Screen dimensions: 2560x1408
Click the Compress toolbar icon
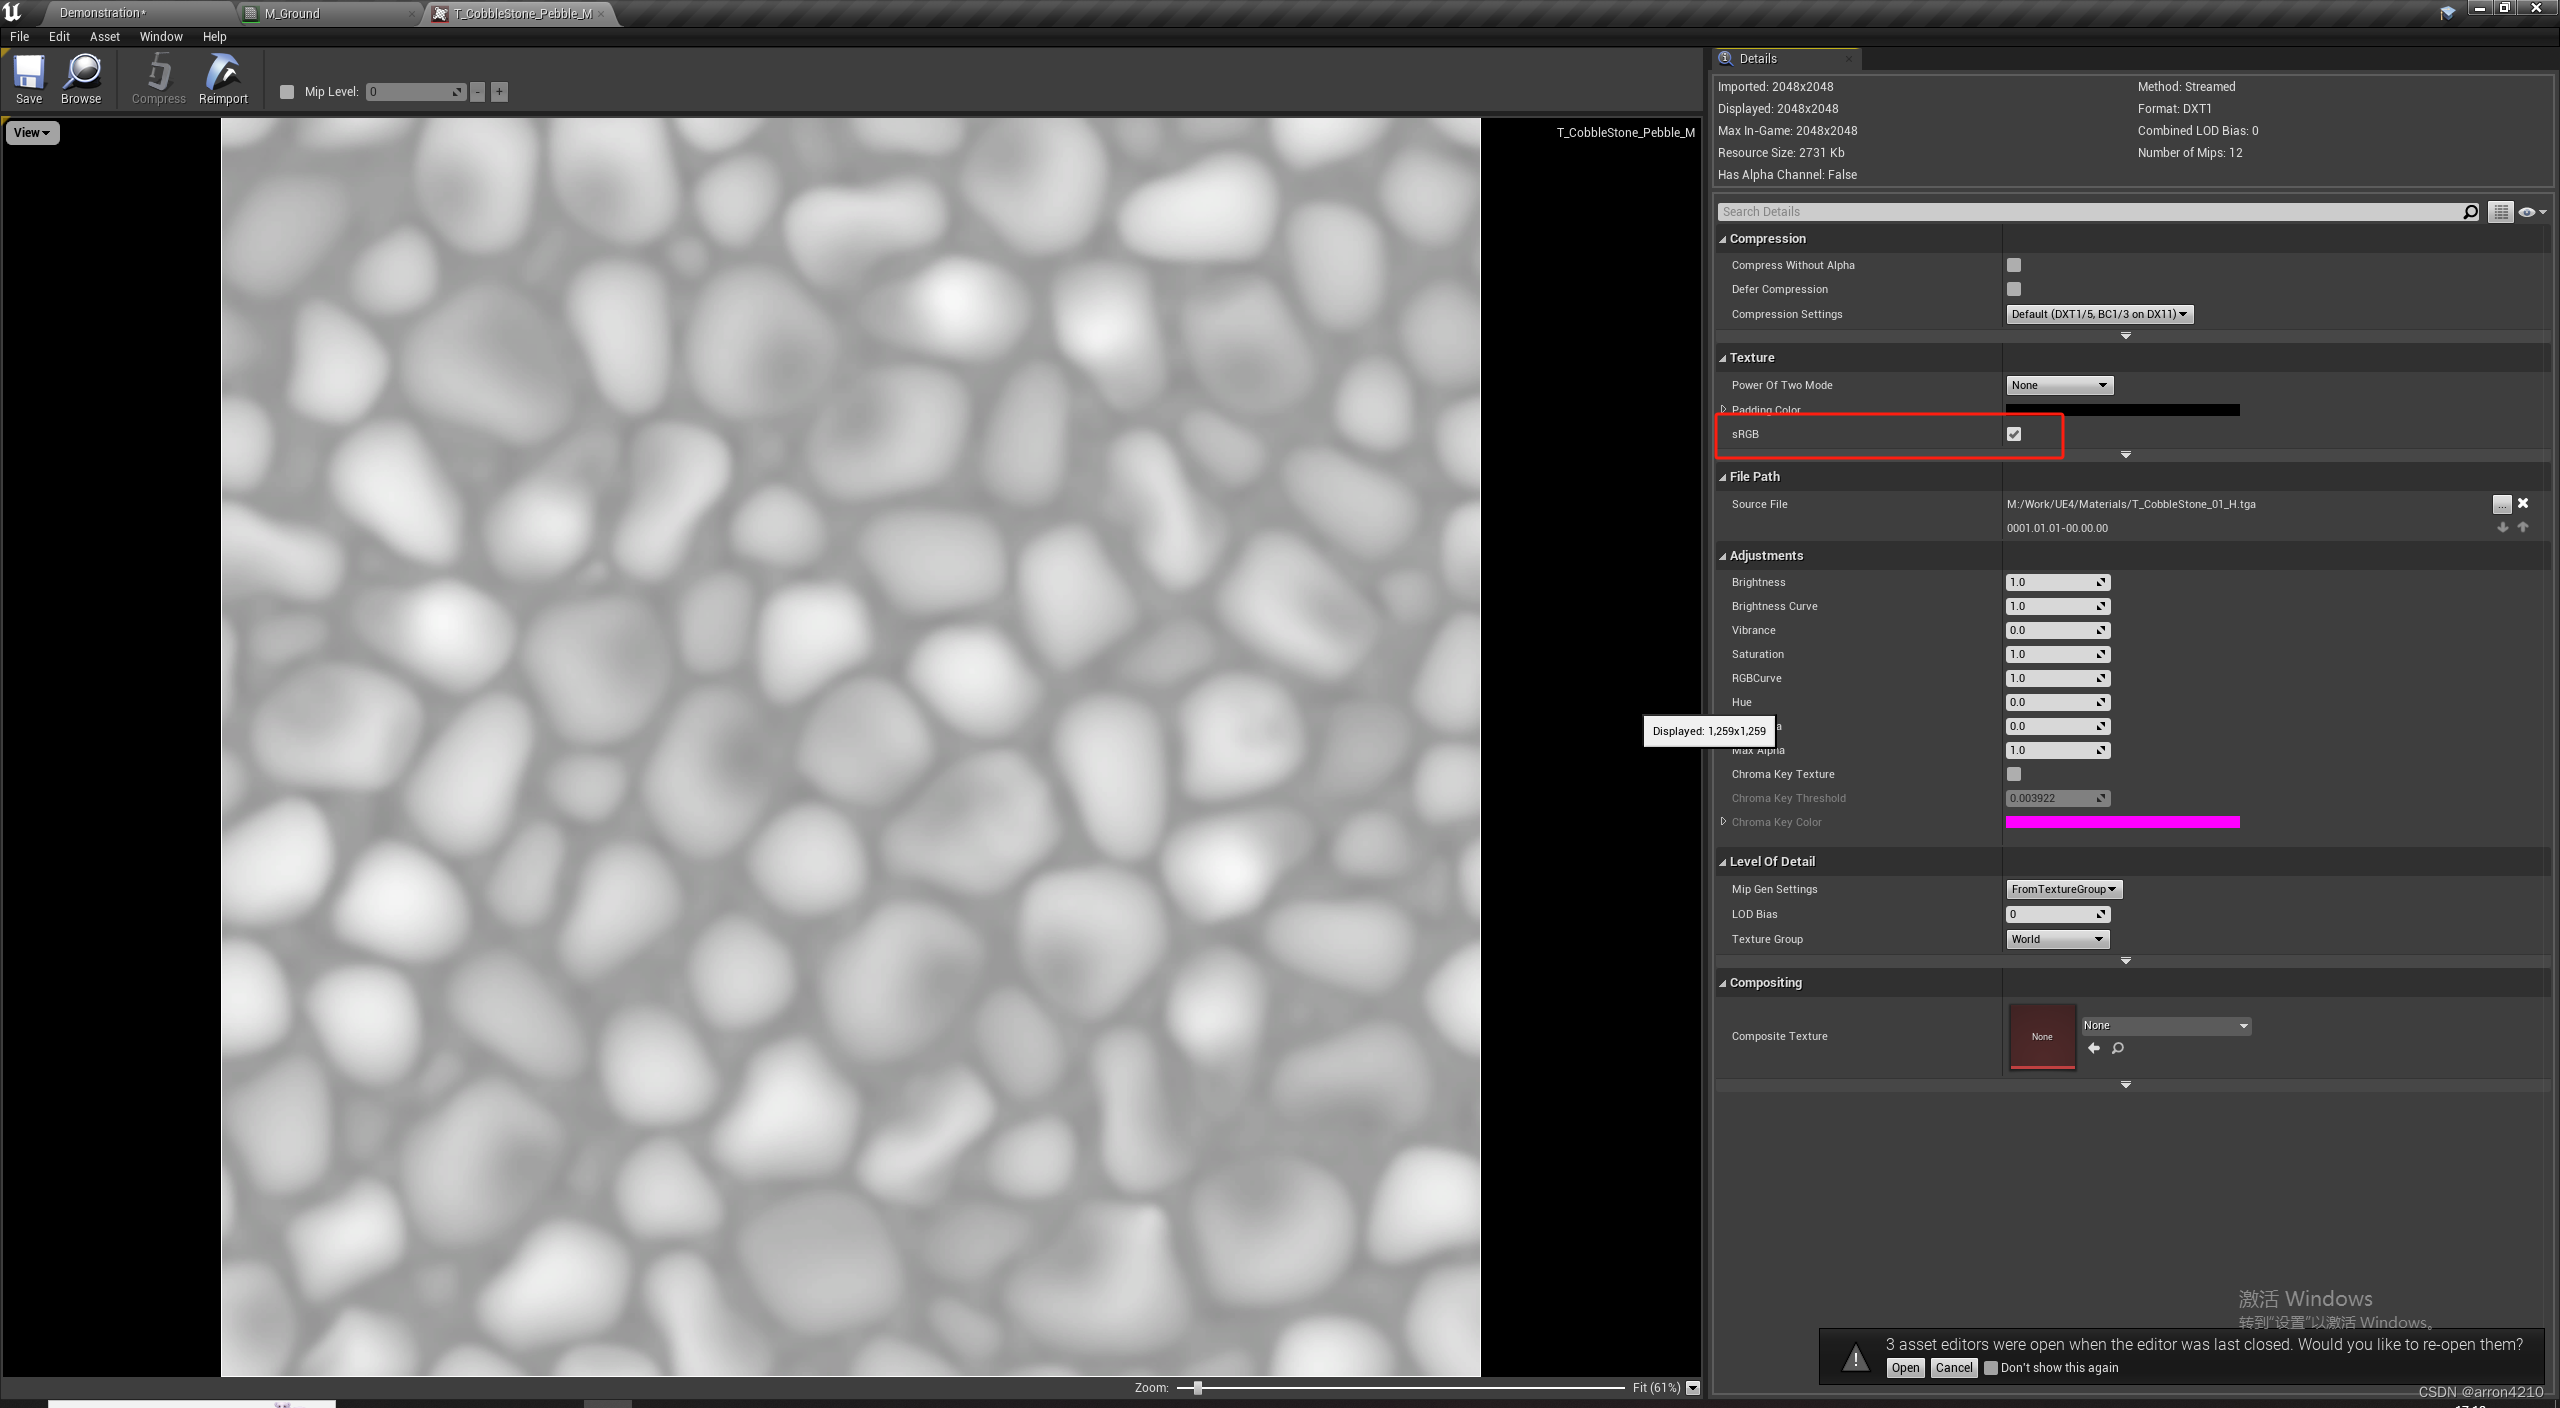[x=158, y=78]
